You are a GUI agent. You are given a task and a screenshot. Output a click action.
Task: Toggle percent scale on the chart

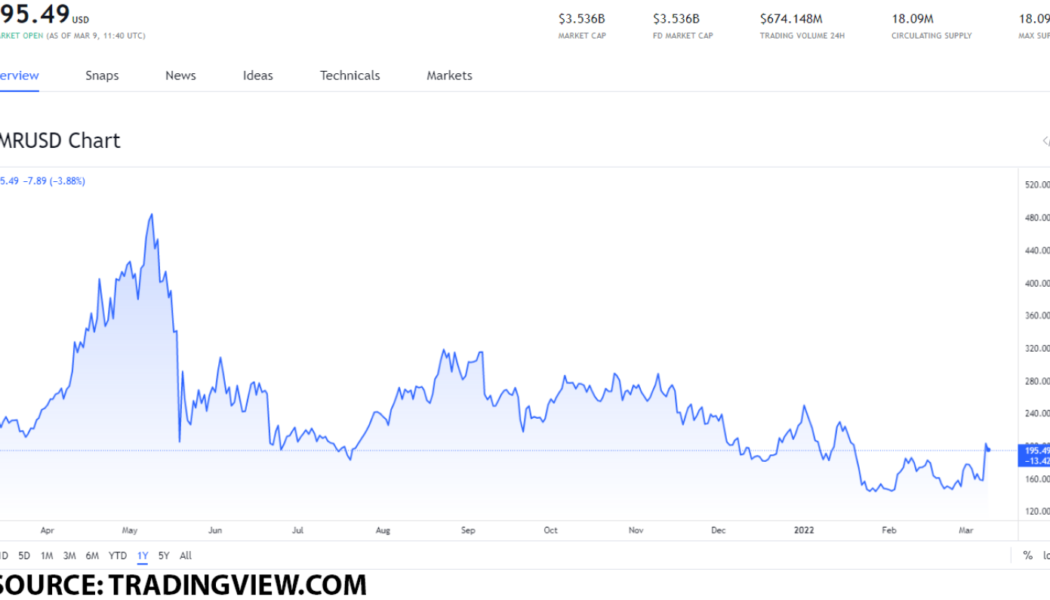click(x=1027, y=555)
